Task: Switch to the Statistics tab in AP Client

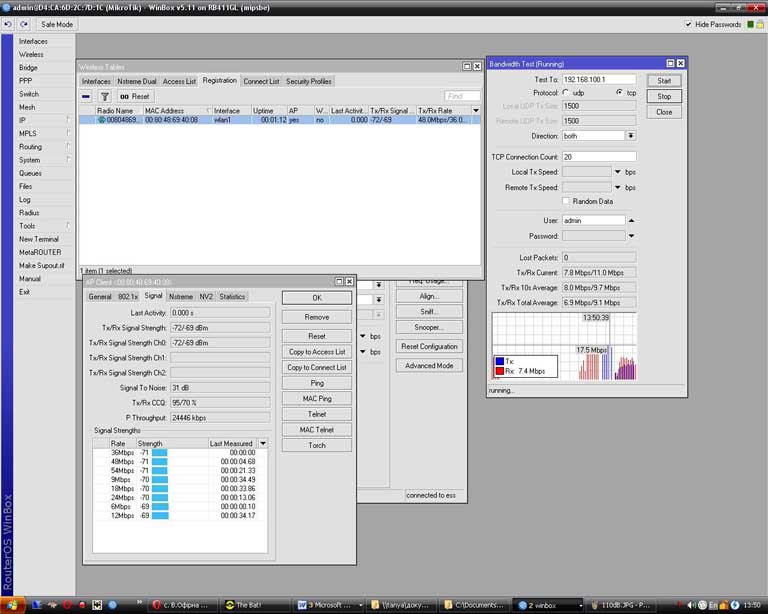Action: pyautogui.click(x=232, y=296)
